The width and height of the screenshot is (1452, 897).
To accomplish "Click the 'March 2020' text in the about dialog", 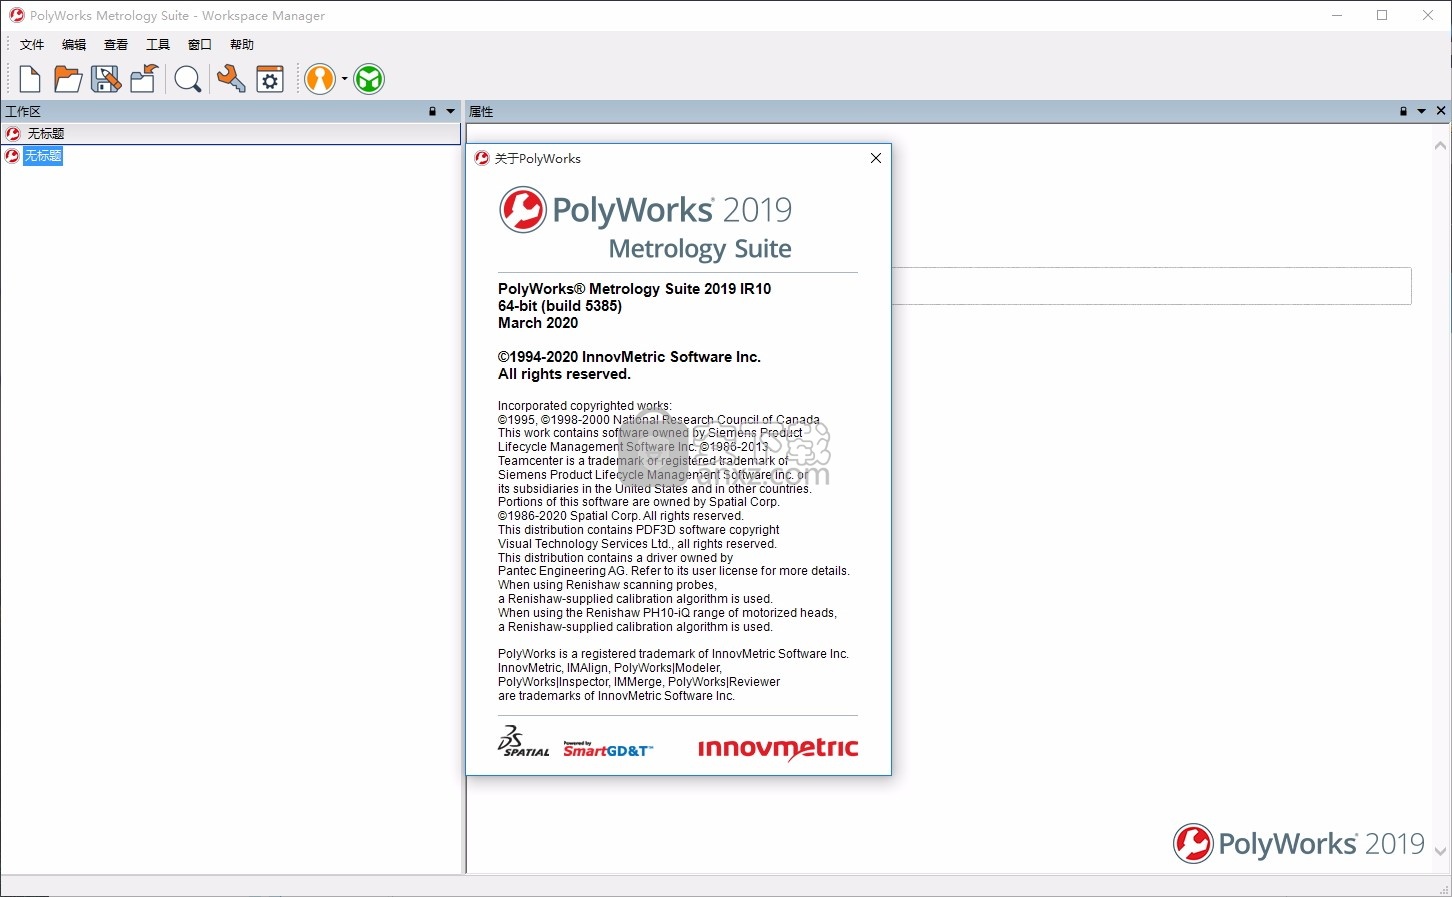I will 538,323.
